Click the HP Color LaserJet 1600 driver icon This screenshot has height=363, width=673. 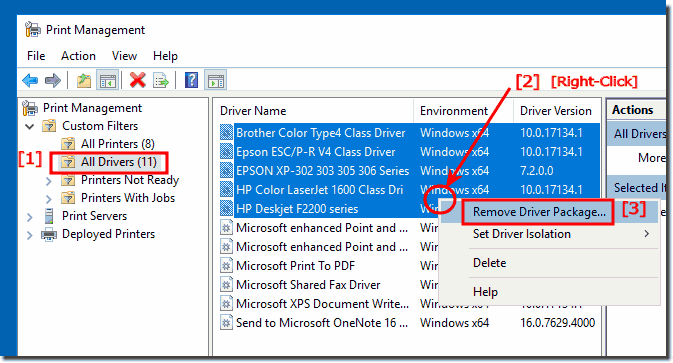pyautogui.click(x=227, y=189)
